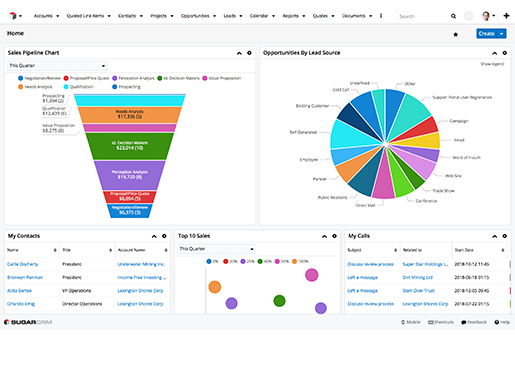Sort calls by Subject column arrows

396,250
